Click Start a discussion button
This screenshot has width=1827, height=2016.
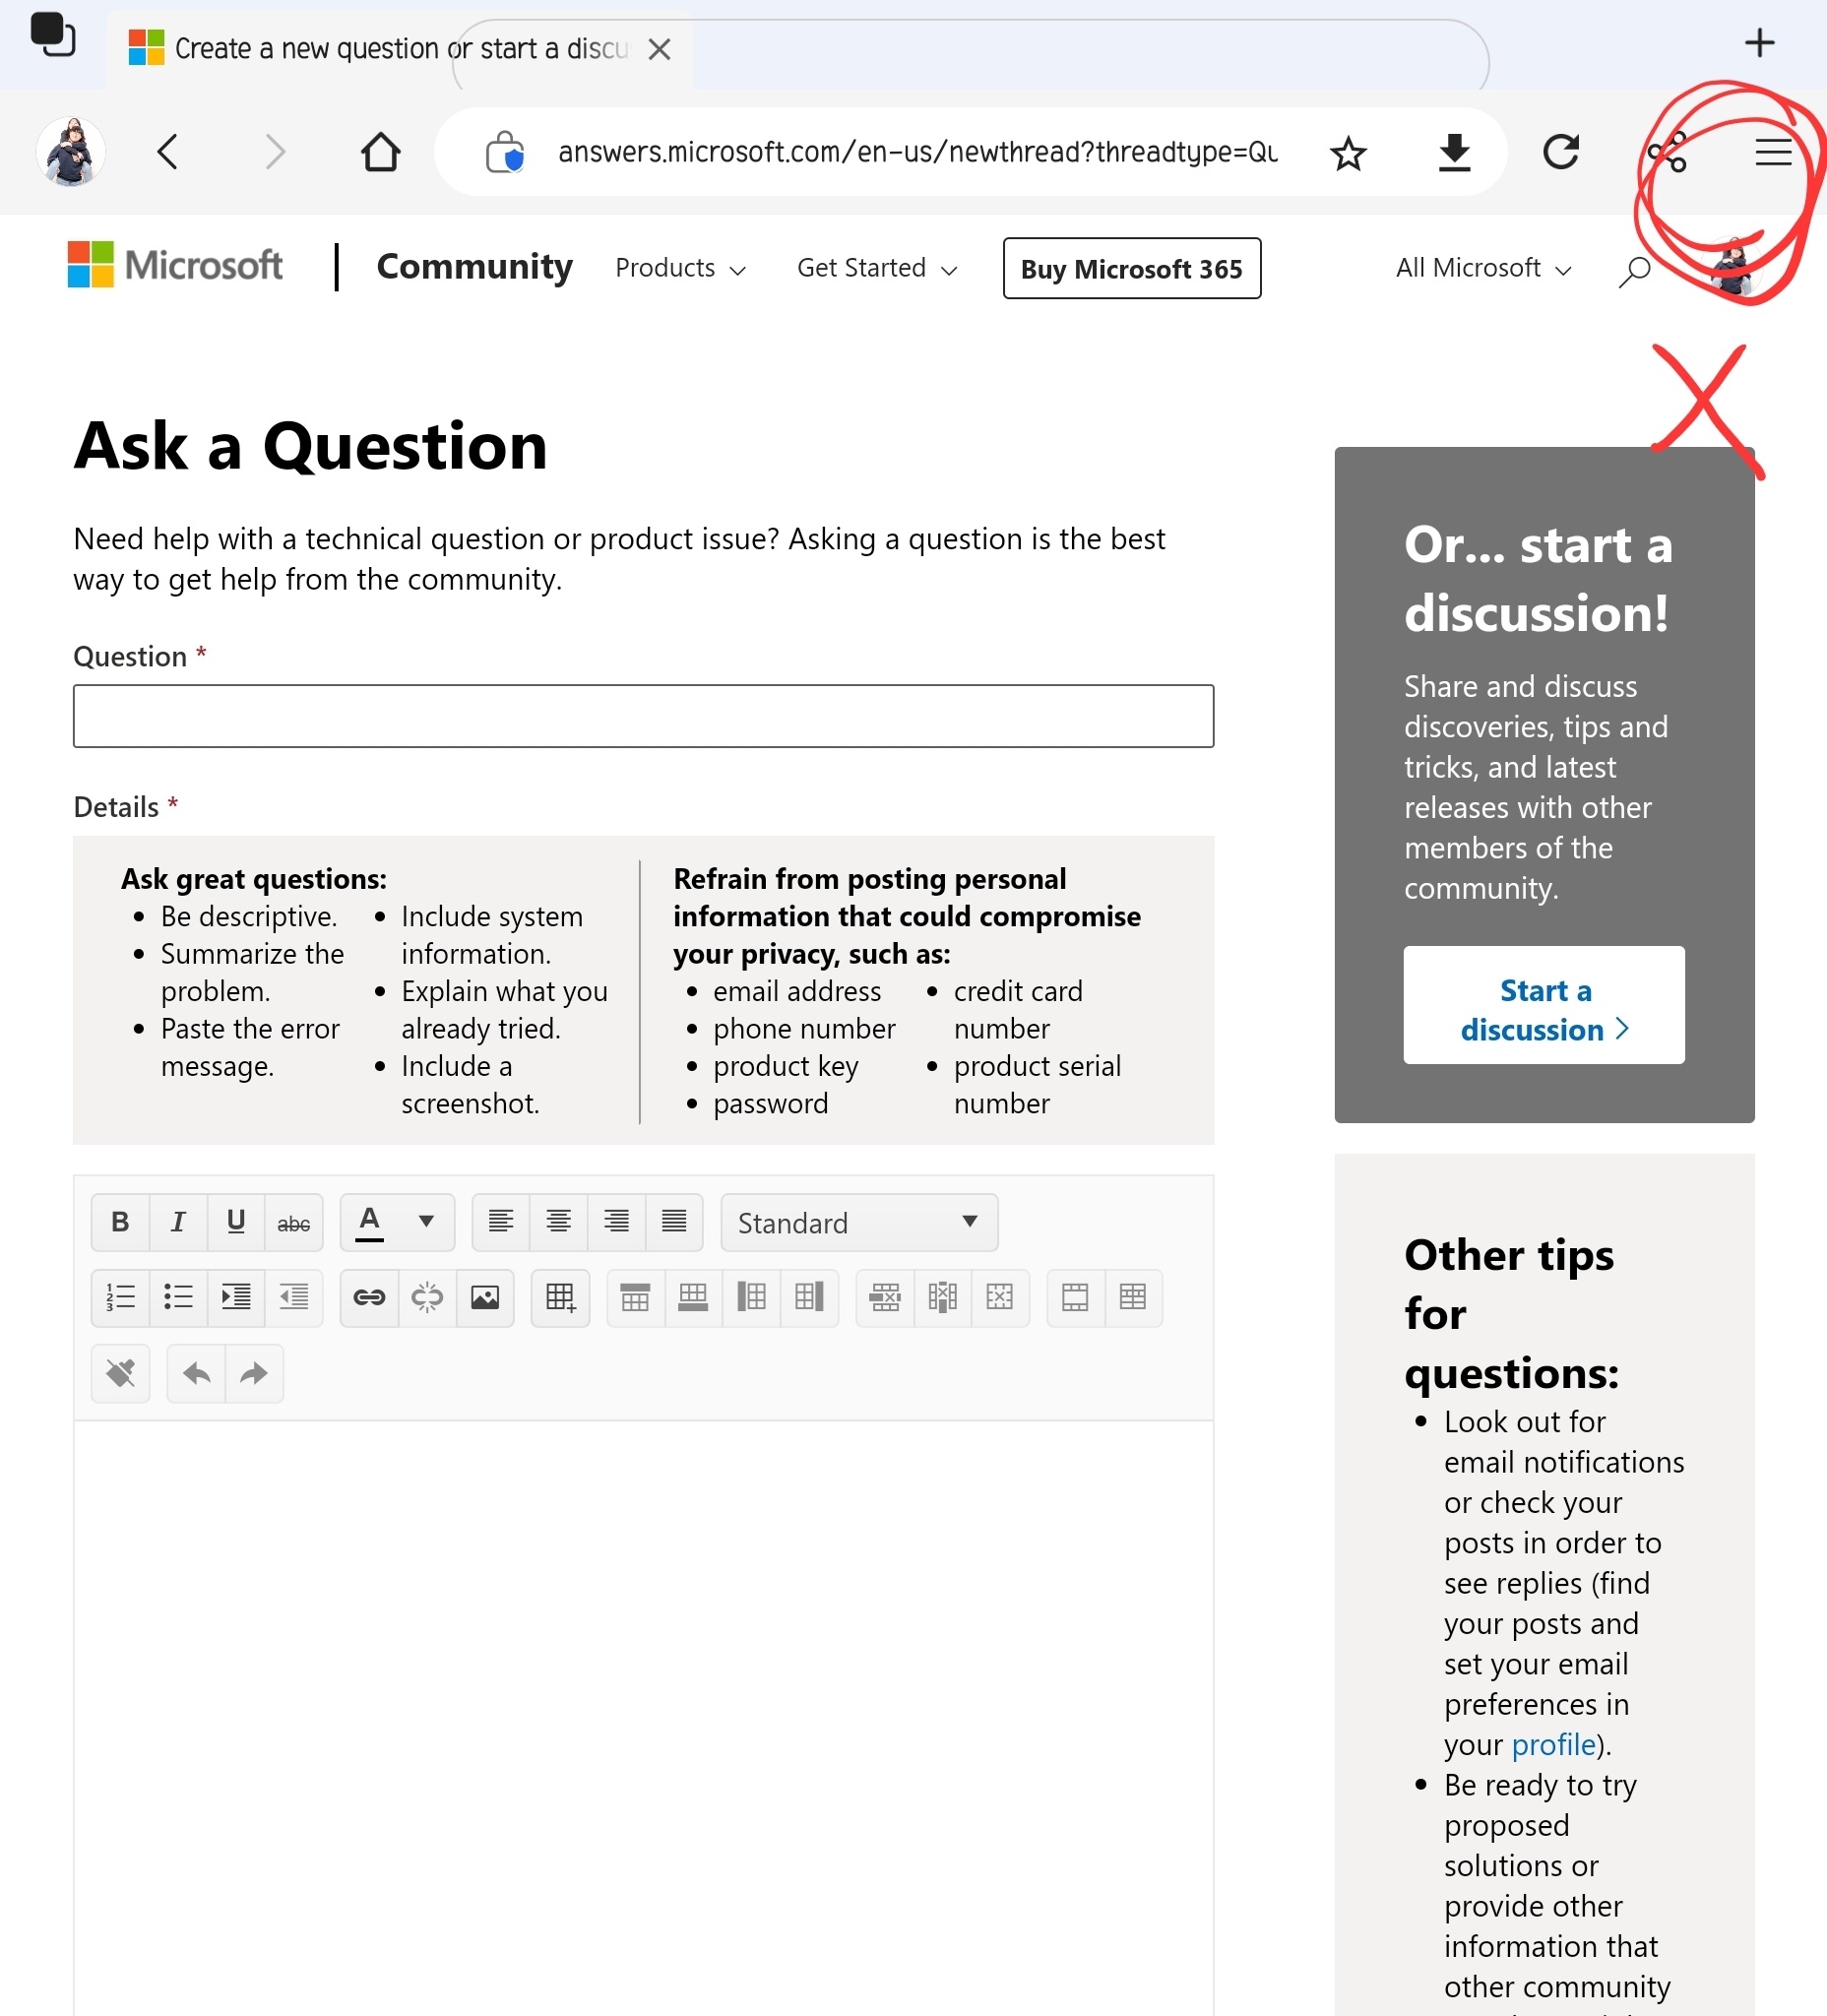pos(1544,1004)
